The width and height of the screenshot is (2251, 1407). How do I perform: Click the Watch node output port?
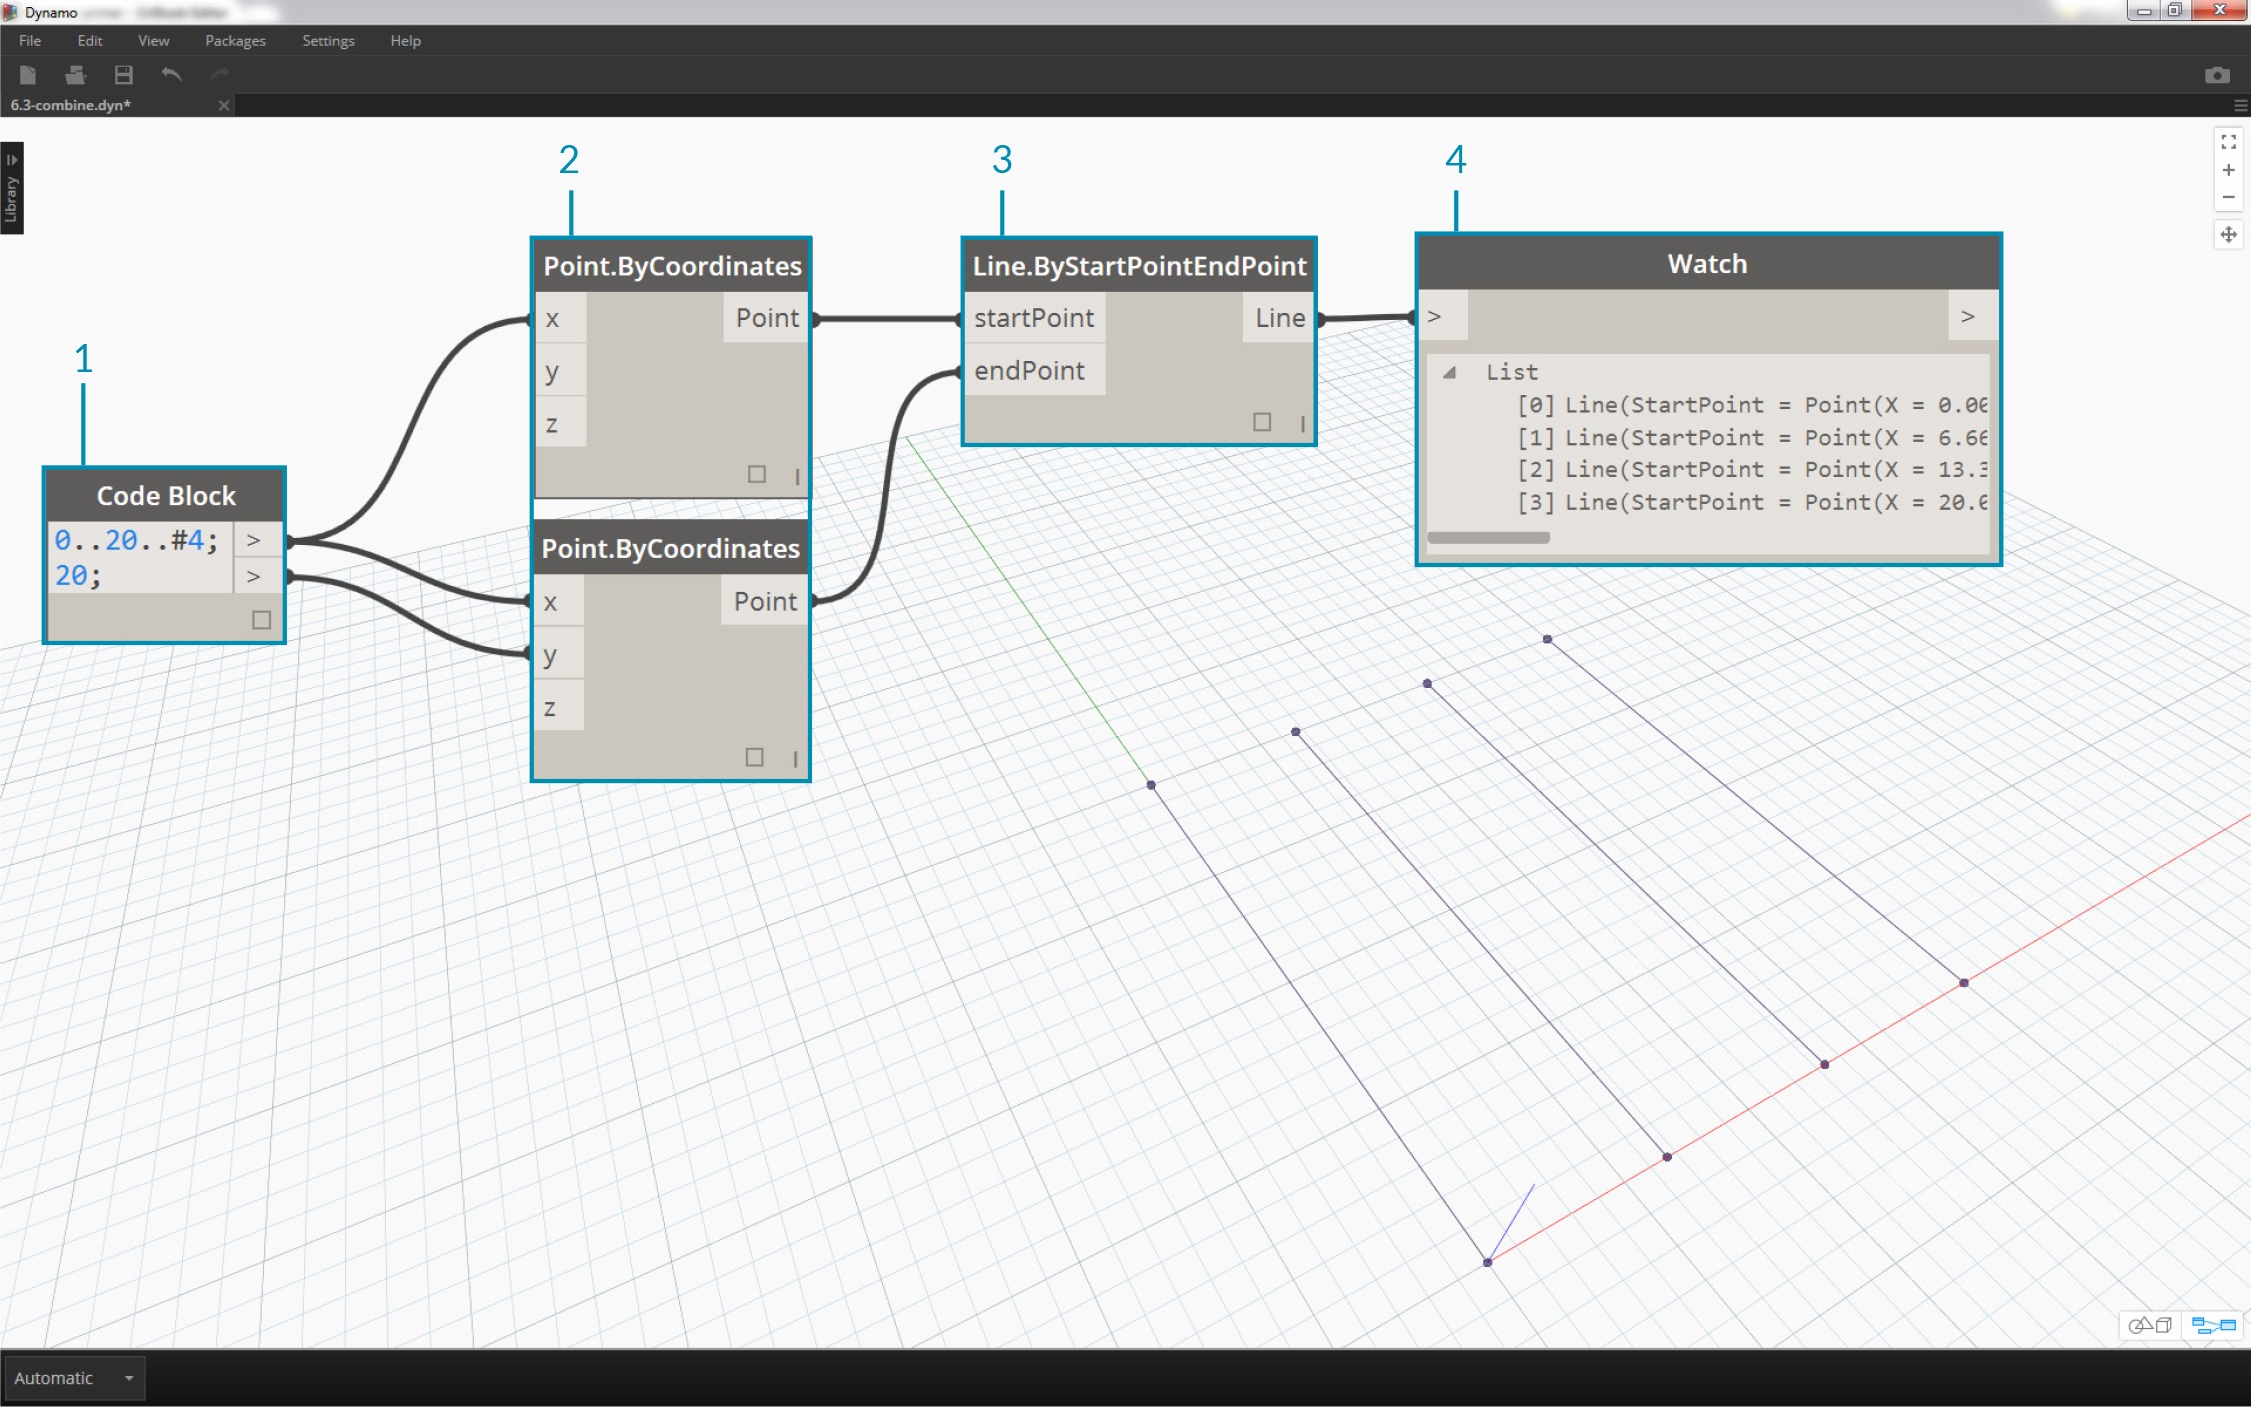tap(1972, 317)
